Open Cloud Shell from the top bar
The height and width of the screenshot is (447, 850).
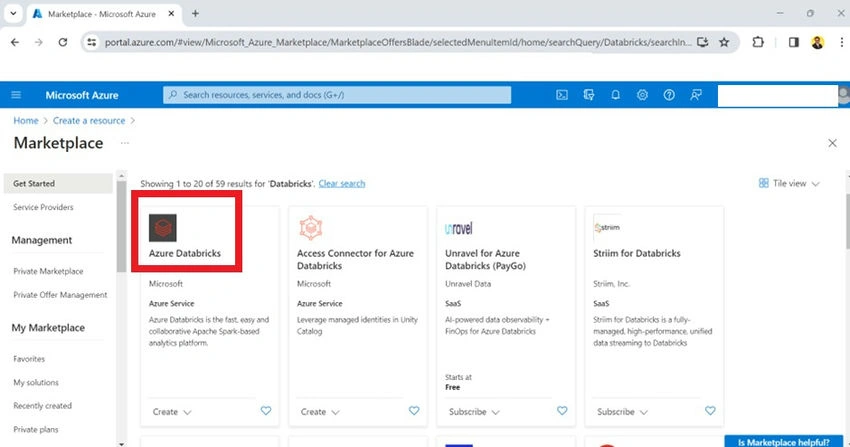[x=562, y=95]
